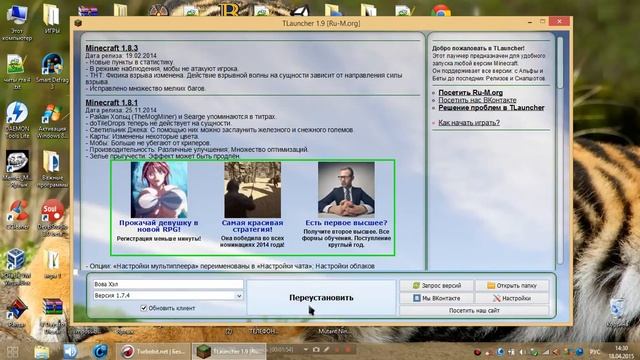Click the pencil icon in recorder bar
Screen dimensions: 640x360
tap(327, 350)
